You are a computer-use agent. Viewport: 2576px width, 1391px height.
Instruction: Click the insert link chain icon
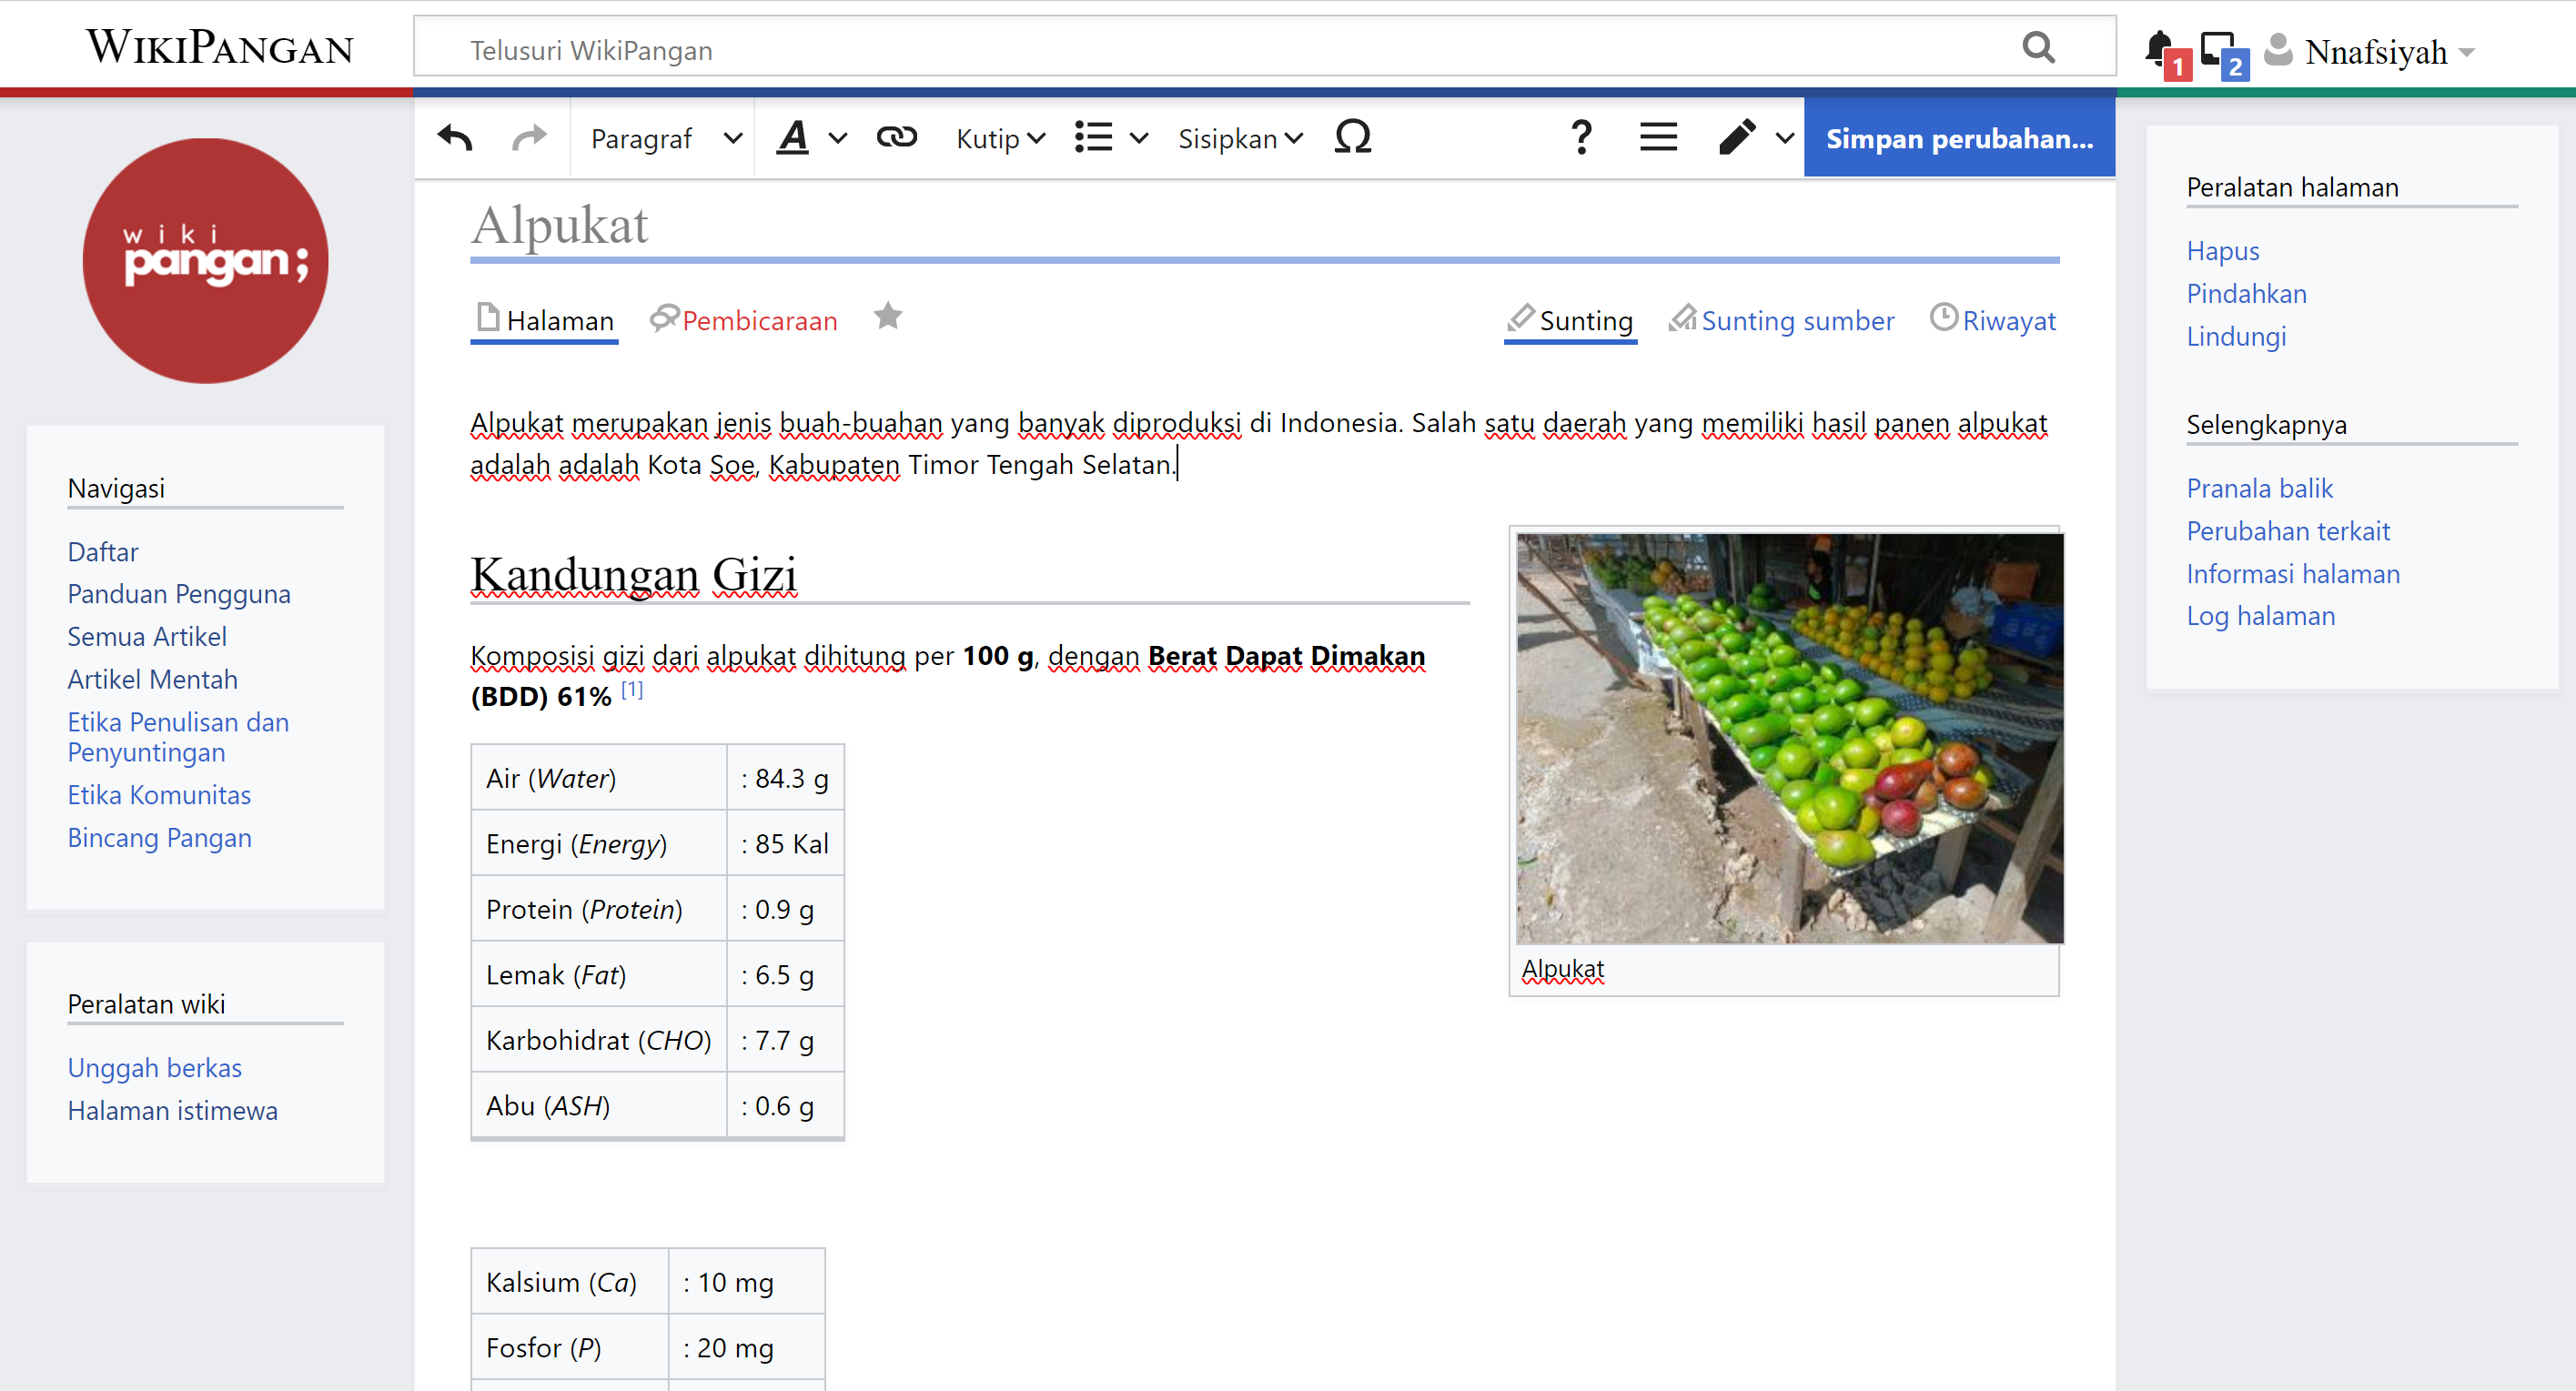(896, 137)
